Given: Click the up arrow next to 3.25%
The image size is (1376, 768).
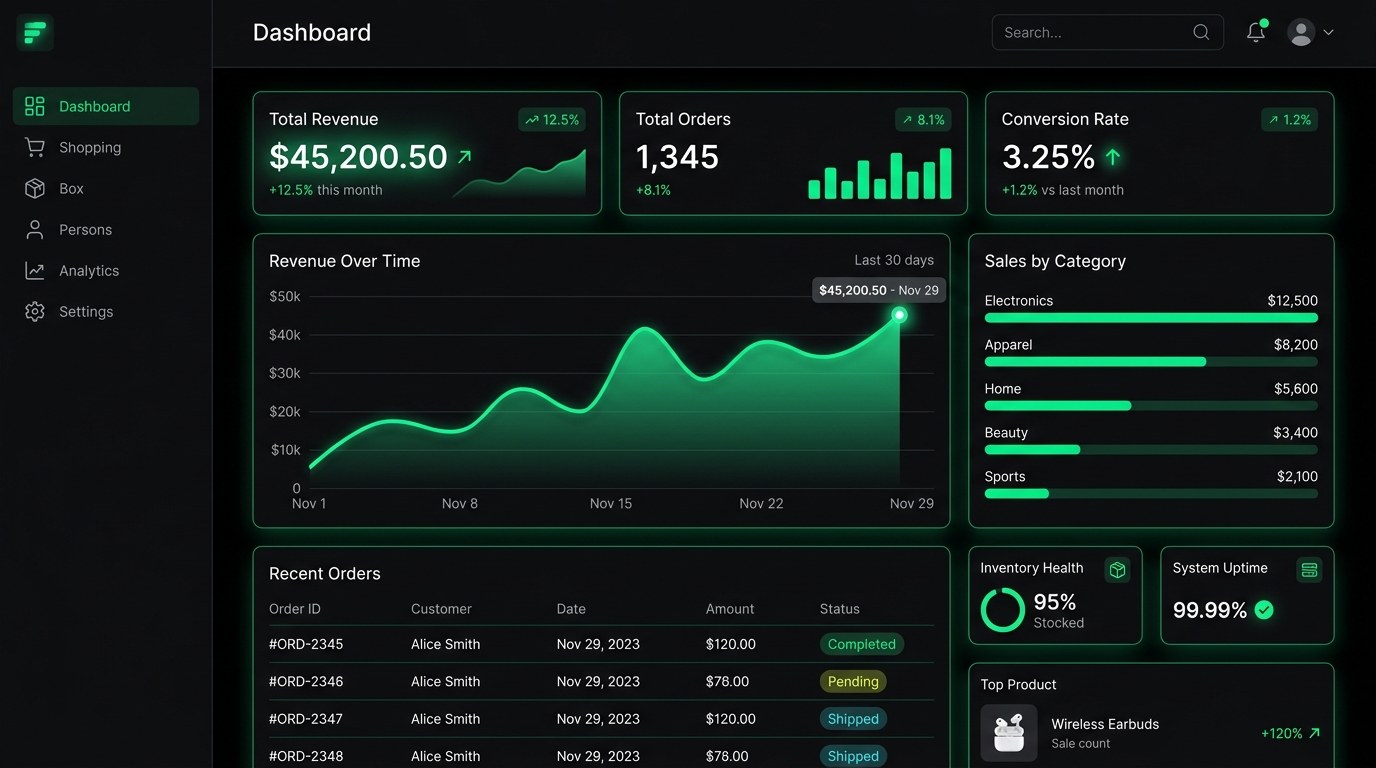Looking at the screenshot, I should 1113,157.
